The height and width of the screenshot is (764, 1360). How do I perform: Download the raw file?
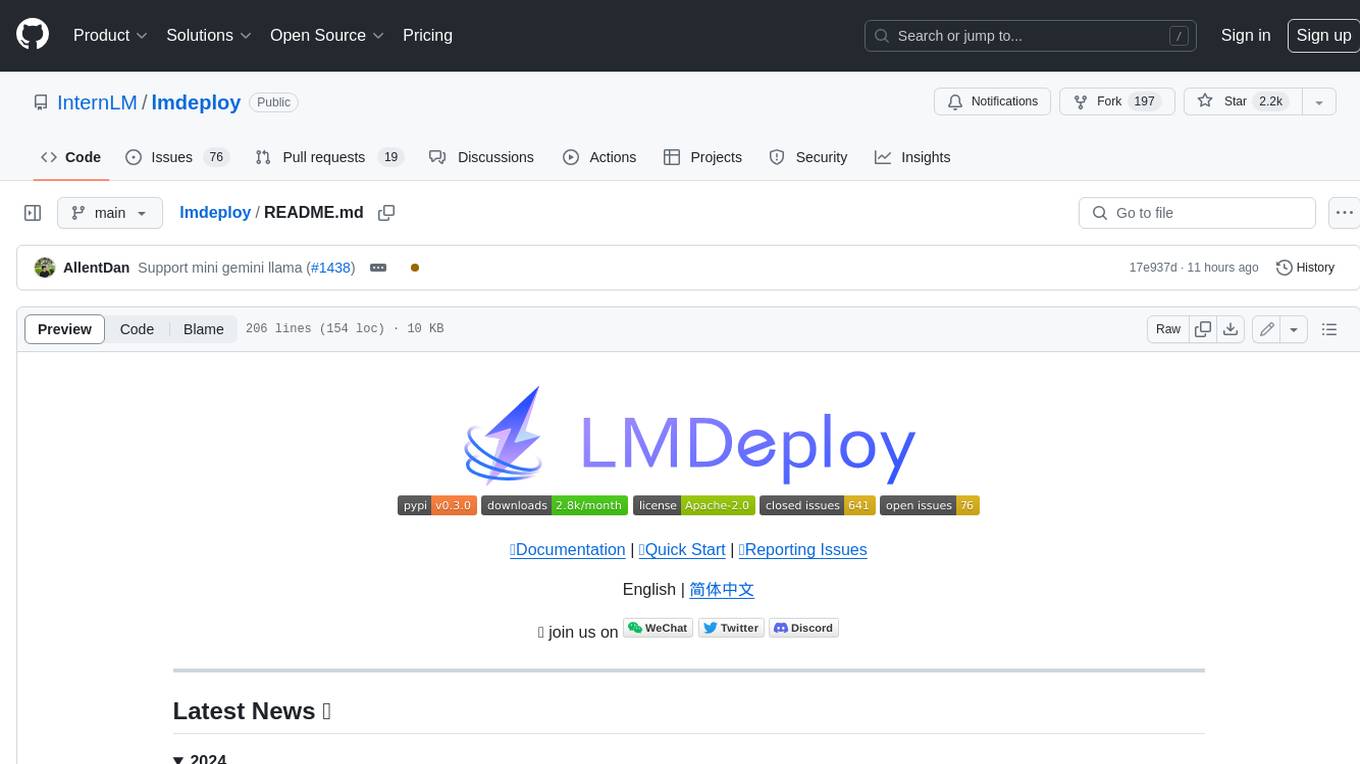point(1231,329)
